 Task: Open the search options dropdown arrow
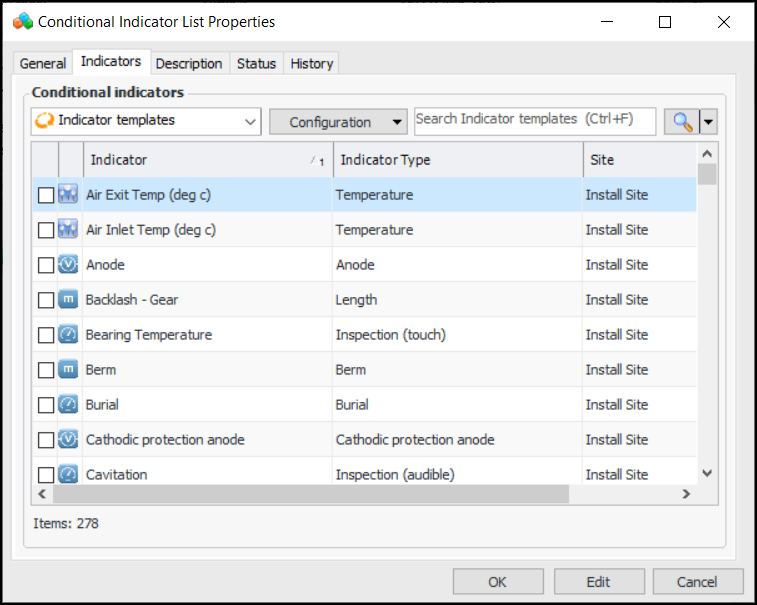coord(709,122)
